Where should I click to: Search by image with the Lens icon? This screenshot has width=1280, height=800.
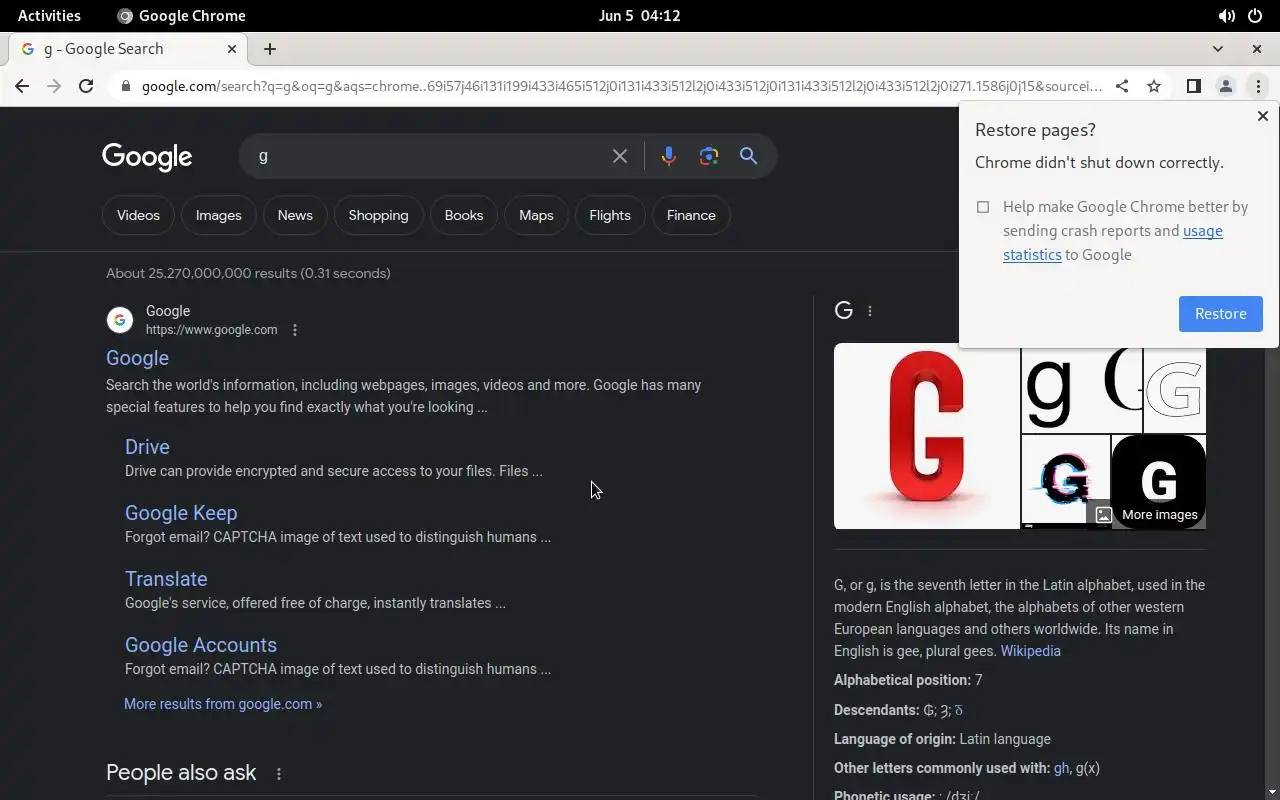[x=709, y=156]
